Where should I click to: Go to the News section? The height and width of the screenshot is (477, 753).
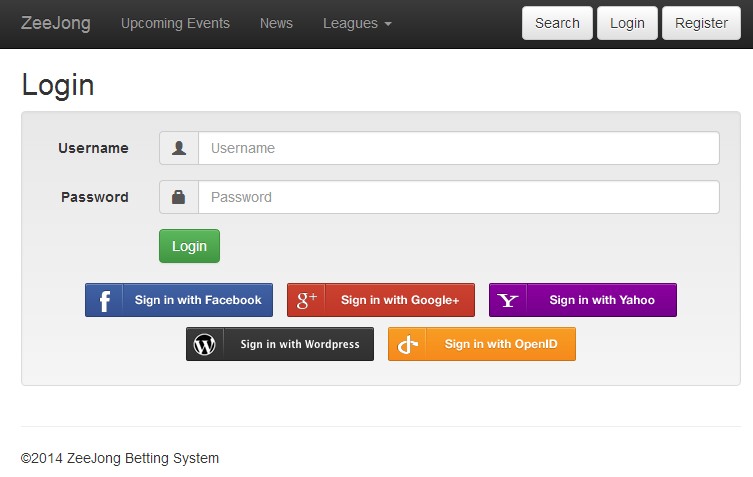coord(276,23)
